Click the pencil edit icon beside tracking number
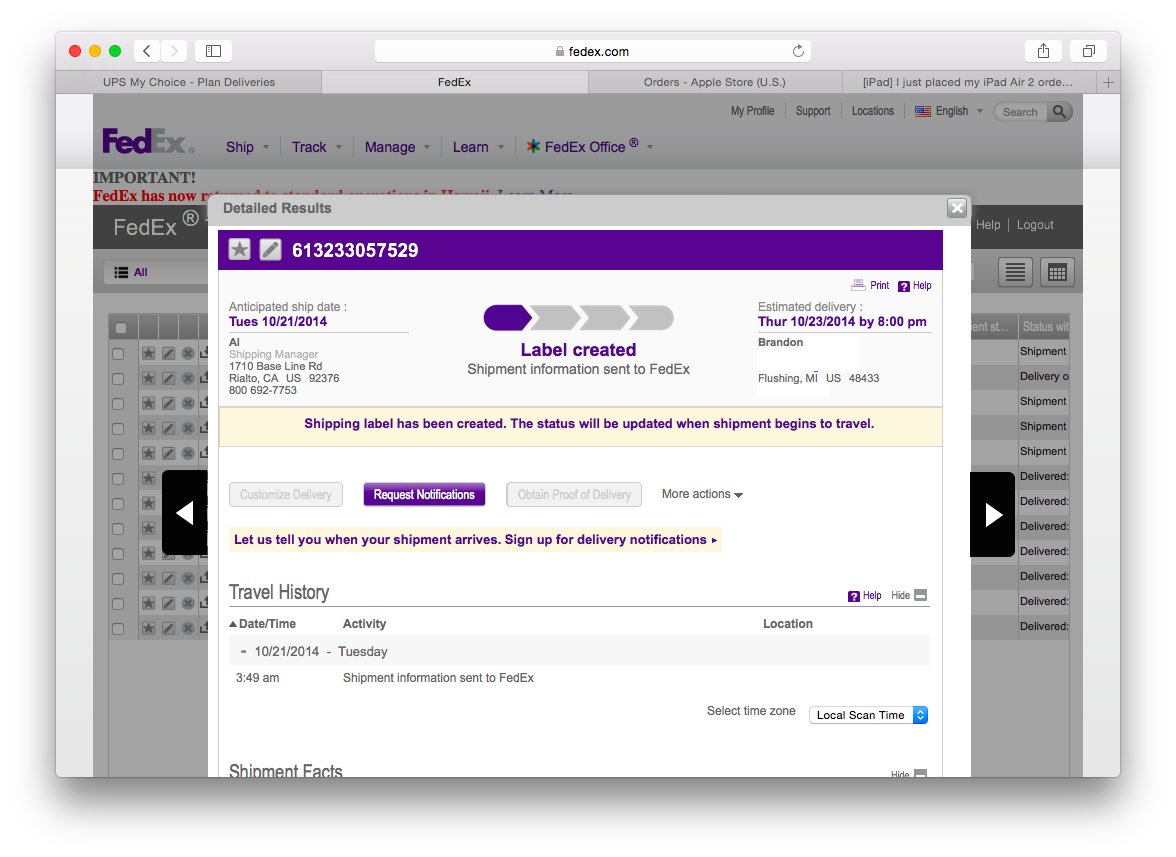 click(x=270, y=249)
